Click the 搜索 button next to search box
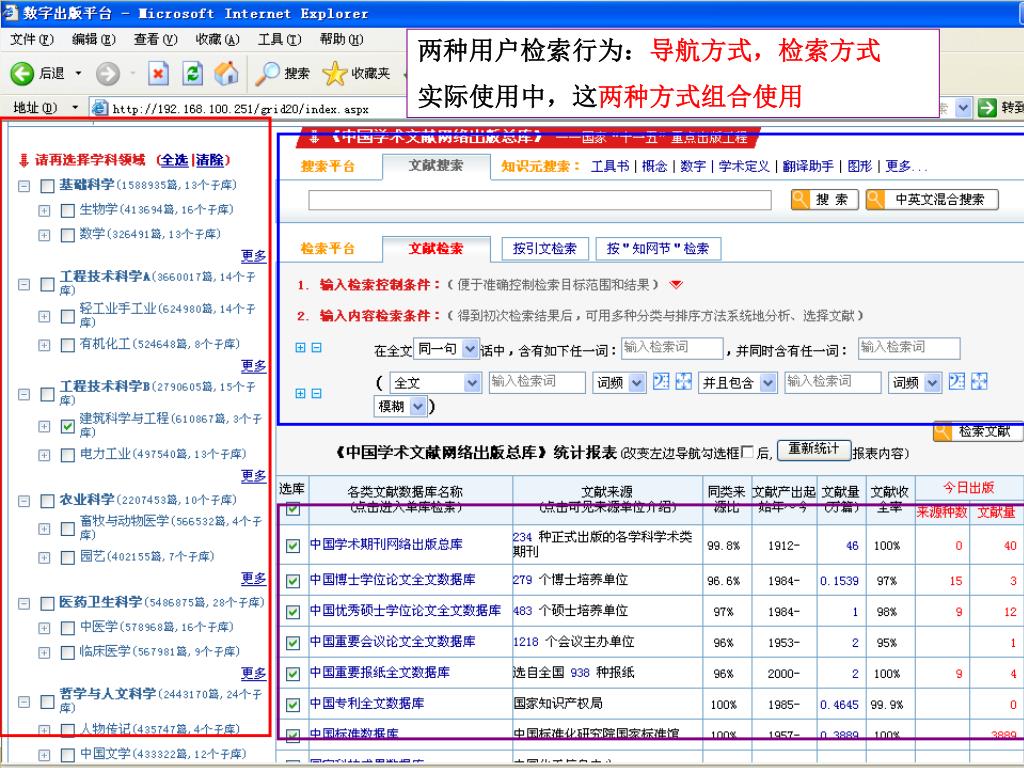Screen dimensions: 1024x768 point(824,200)
